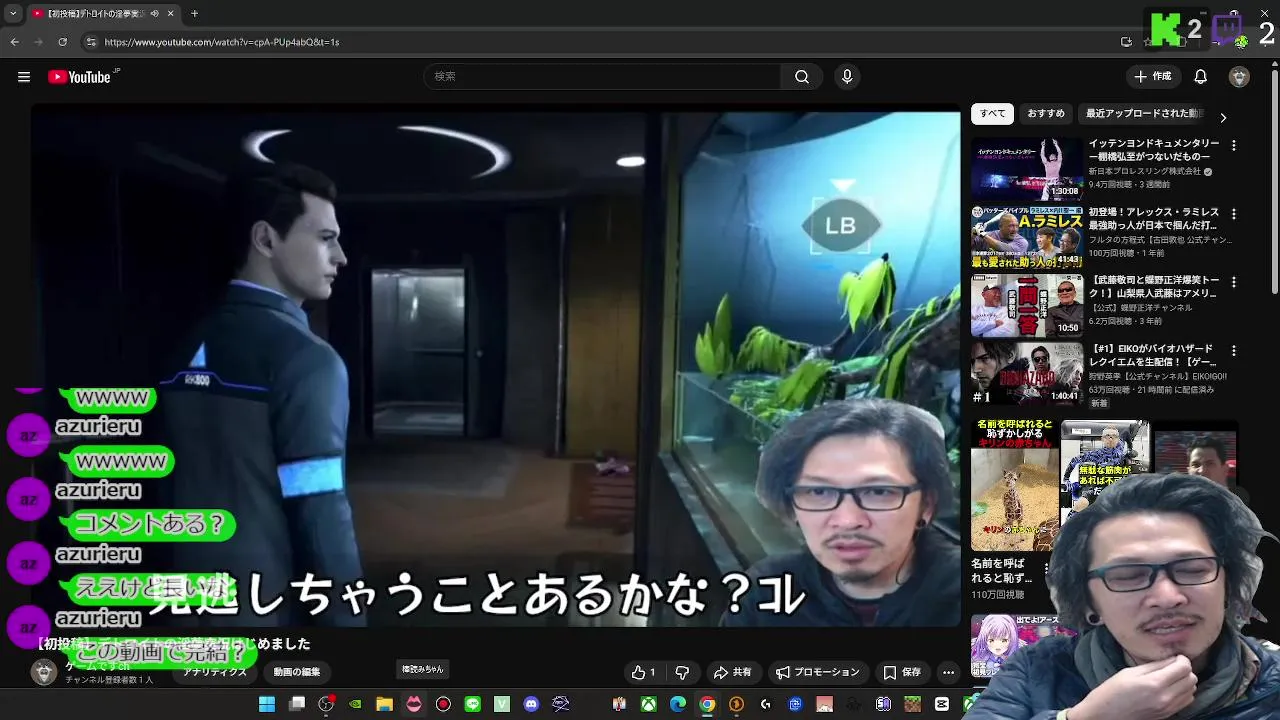The image size is (1280, 720).
Task: Dislike the video with thumbs down
Action: [682, 673]
